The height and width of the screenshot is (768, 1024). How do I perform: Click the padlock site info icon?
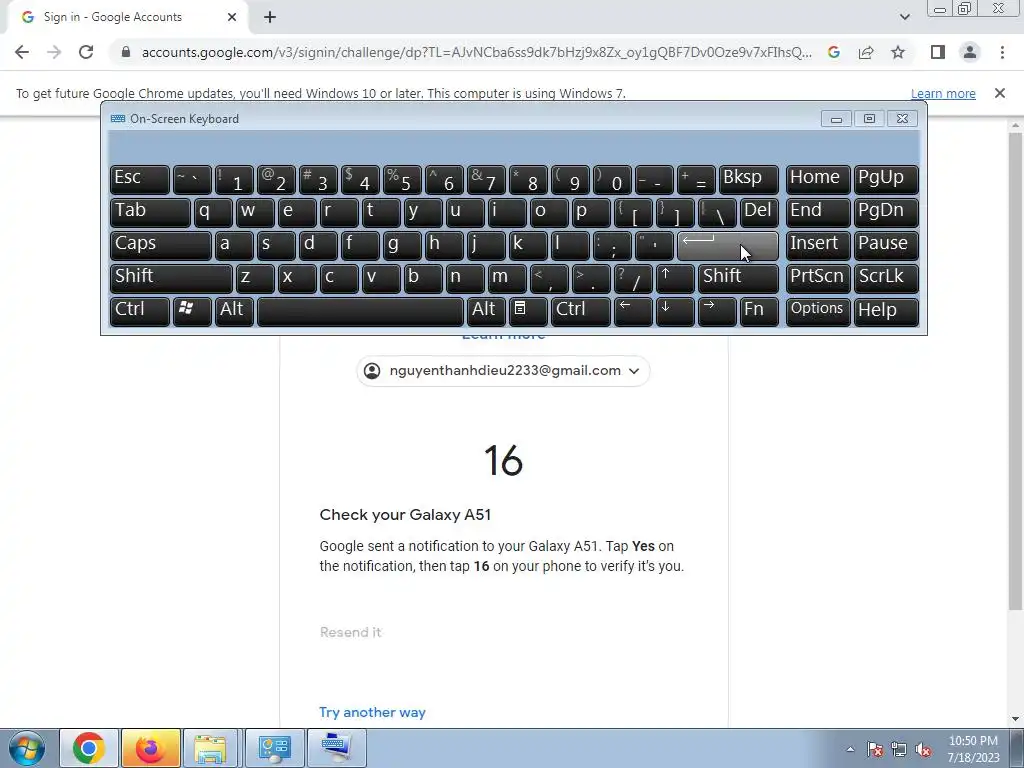click(126, 52)
